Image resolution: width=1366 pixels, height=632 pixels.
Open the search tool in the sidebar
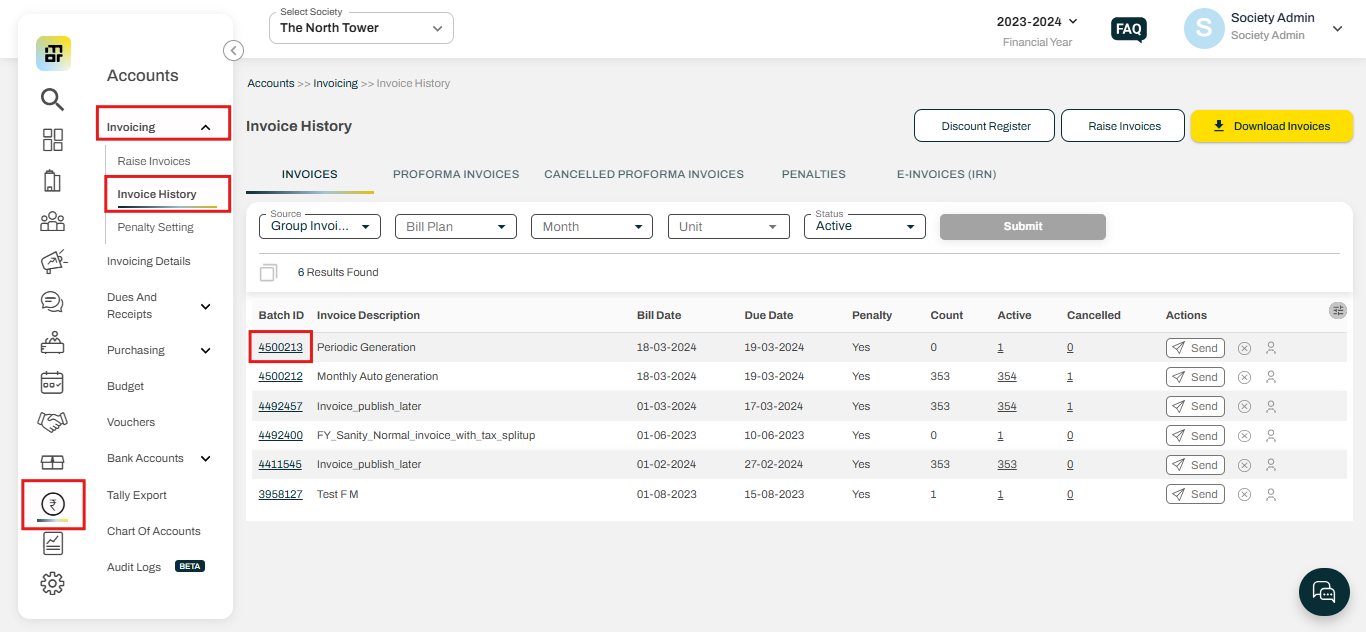point(53,99)
